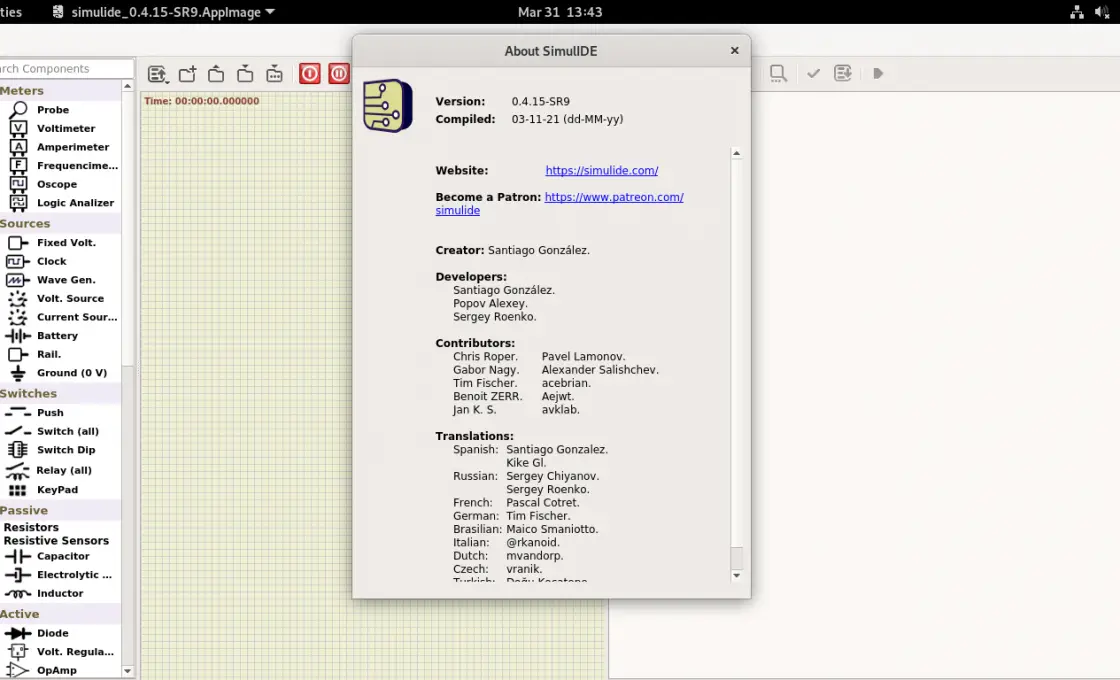
Task: Collapse the Meters category
Action: (x=21, y=91)
